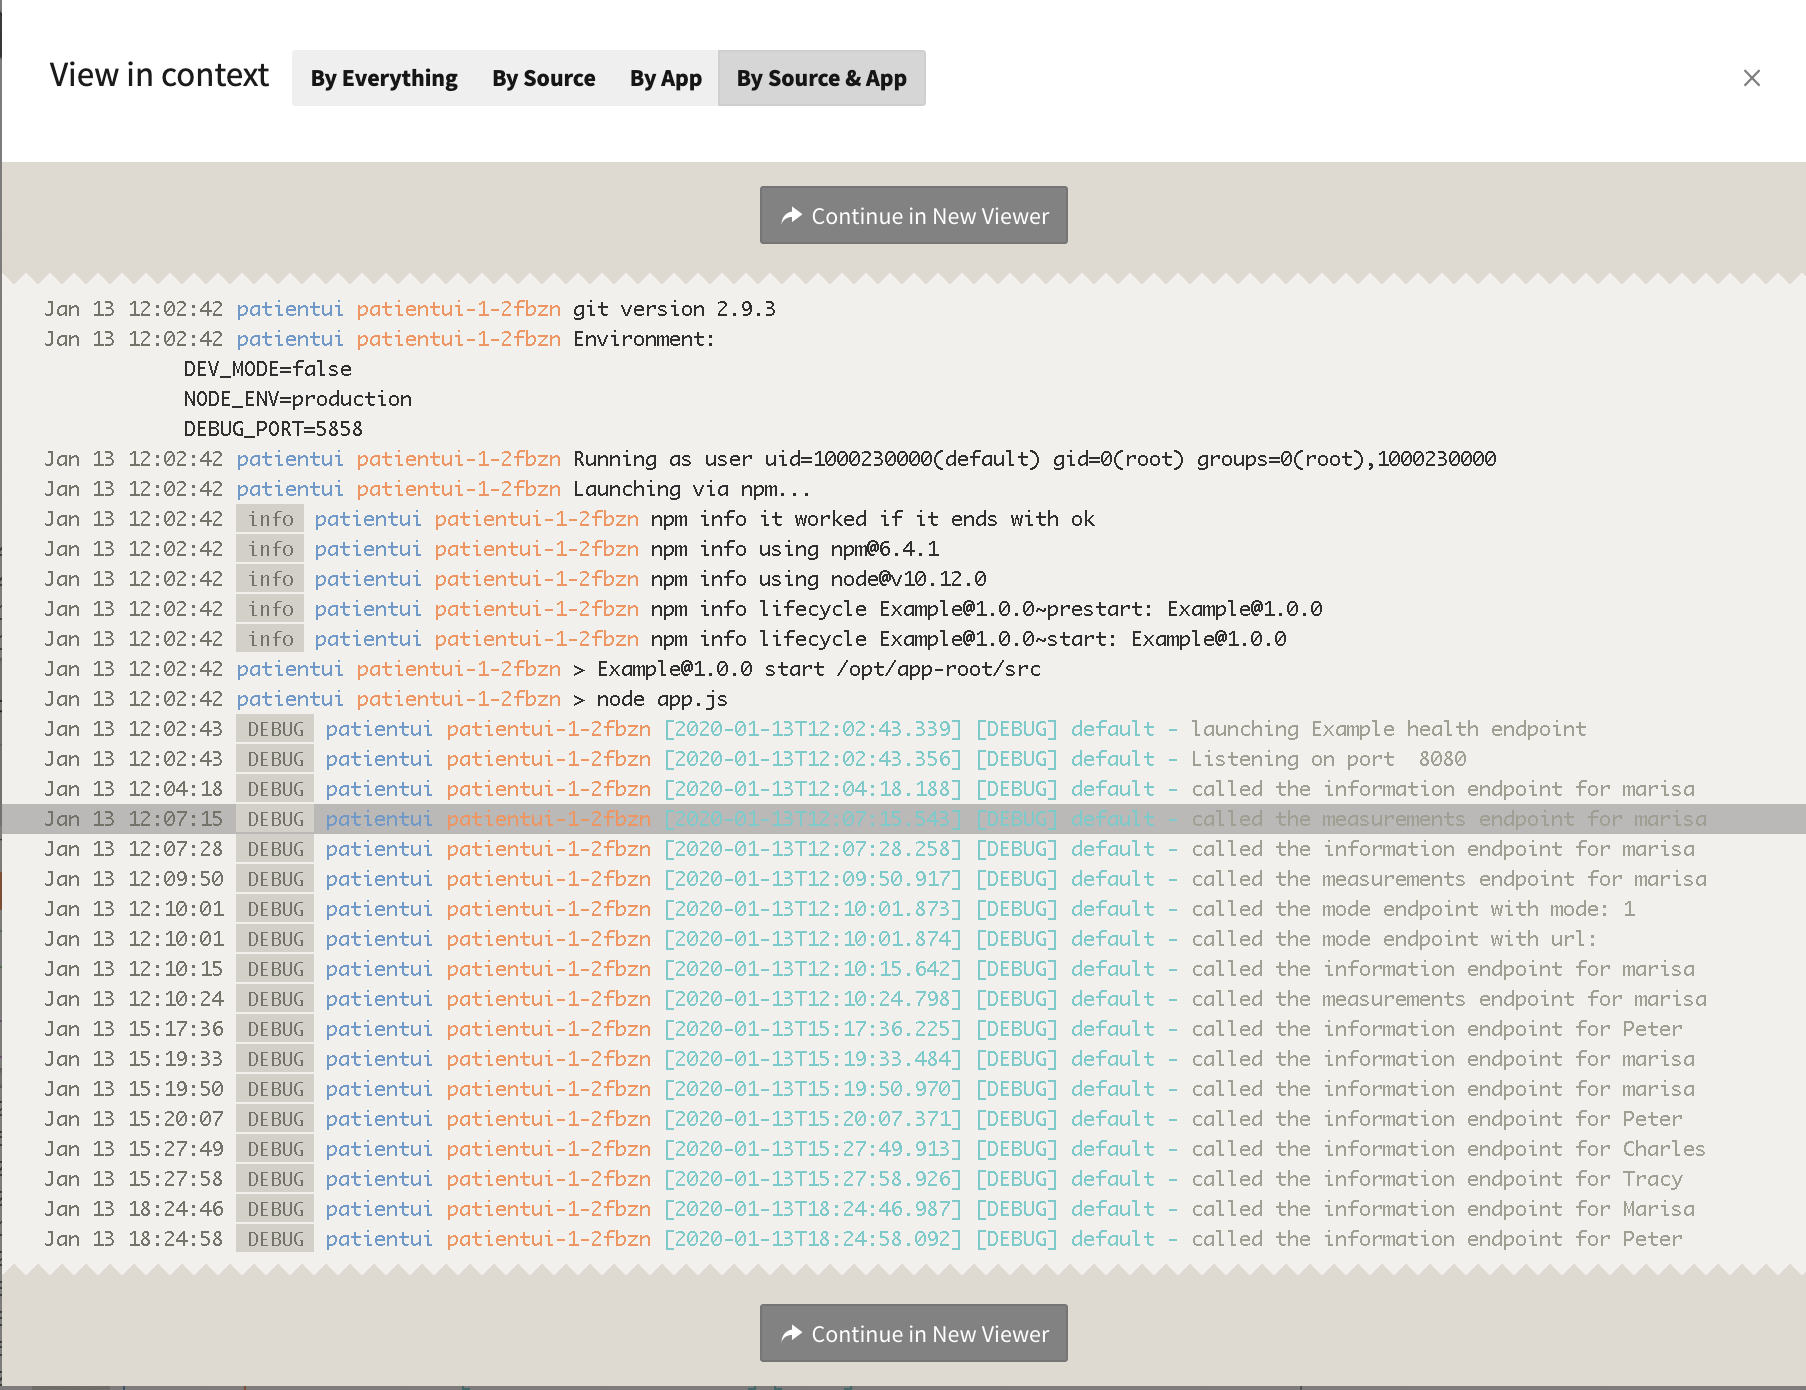
Task: Click 'launching Example health endpoint' message
Action: tap(1388, 729)
